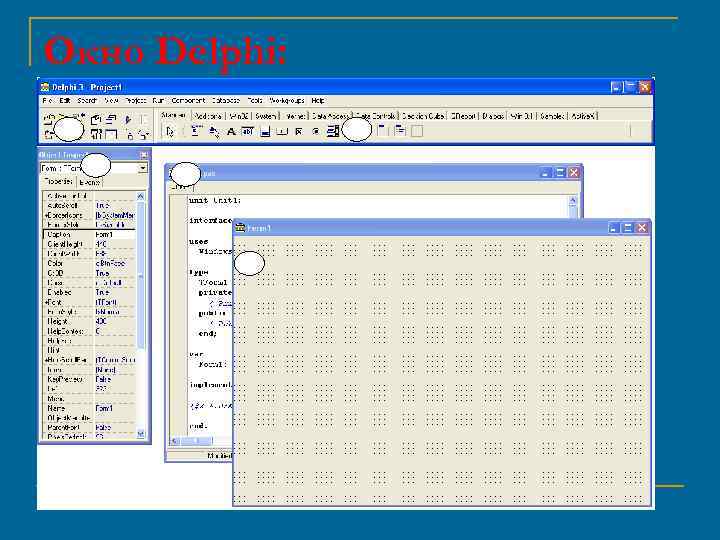Switch to the ActiveX palette tab
This screenshot has width=720, height=540.
pyautogui.click(x=583, y=116)
